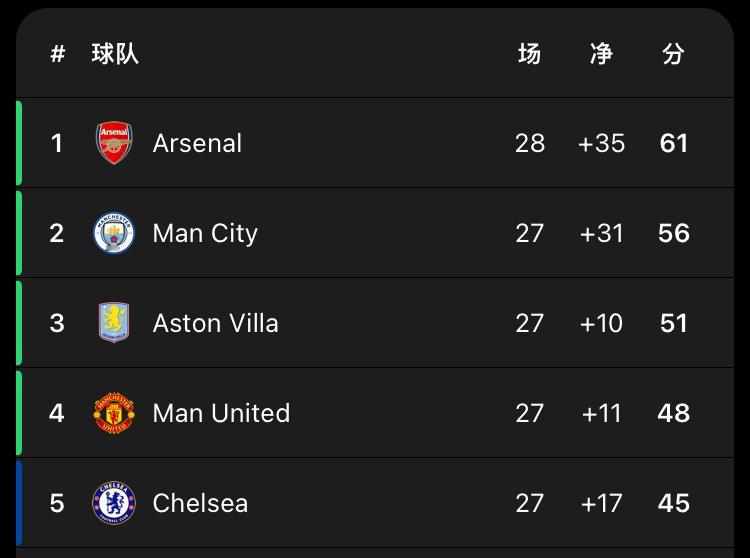Open Arsenal team name link
The height and width of the screenshot is (558, 750).
[197, 143]
